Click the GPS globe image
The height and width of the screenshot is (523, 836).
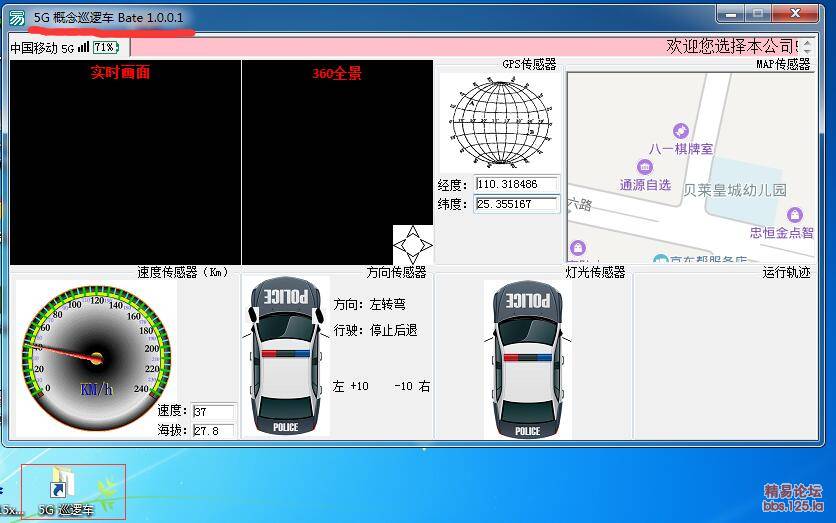point(501,122)
